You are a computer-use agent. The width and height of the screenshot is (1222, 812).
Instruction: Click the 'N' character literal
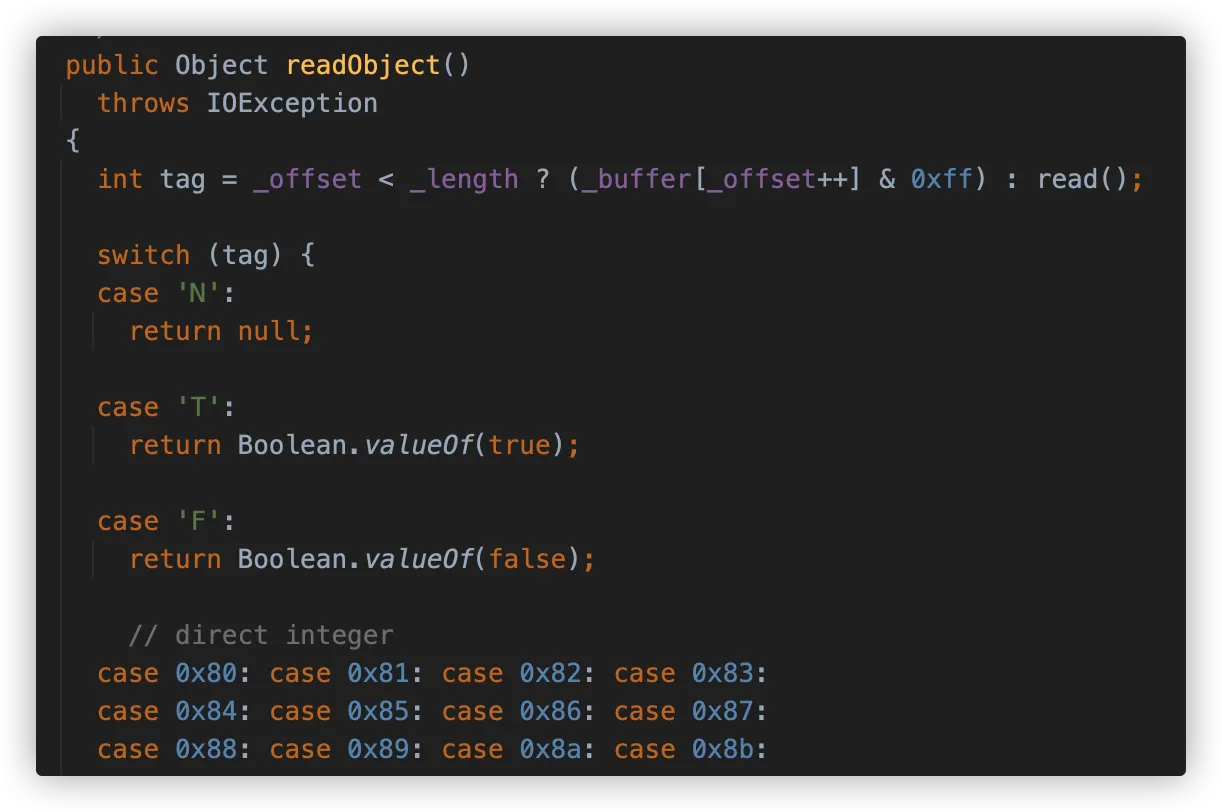click(198, 294)
